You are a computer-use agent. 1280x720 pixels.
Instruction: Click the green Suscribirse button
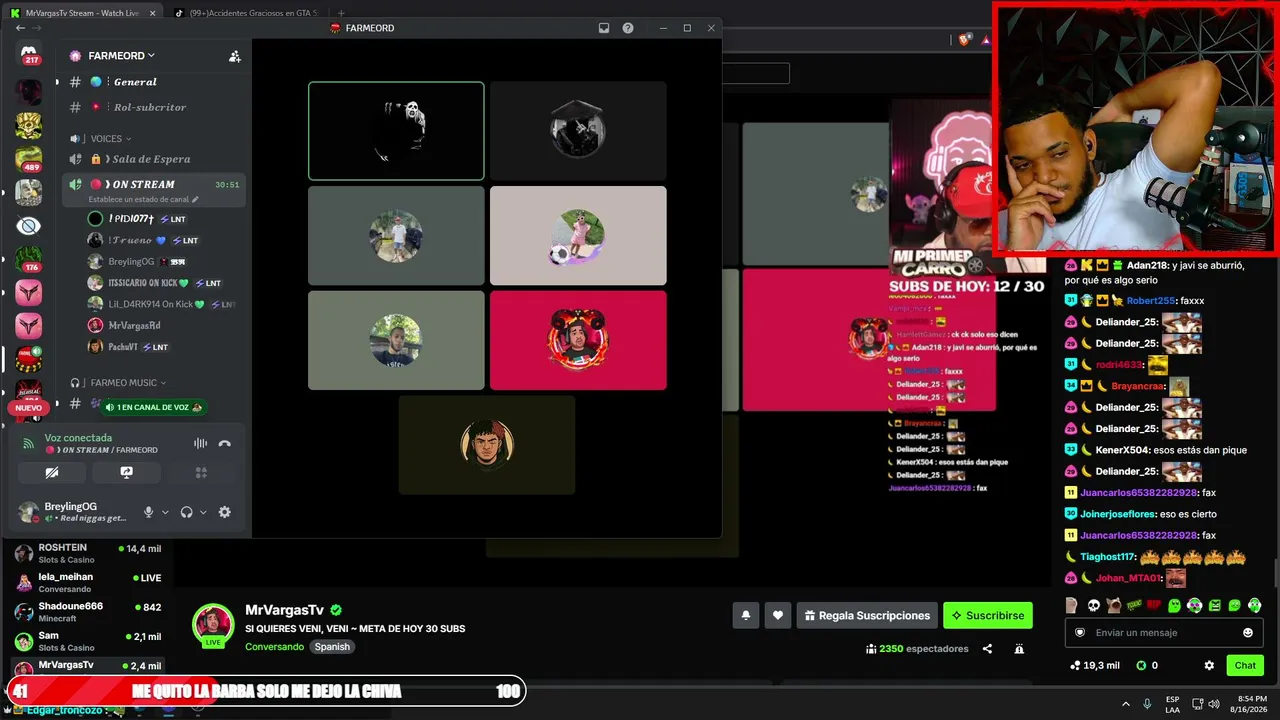pos(988,616)
